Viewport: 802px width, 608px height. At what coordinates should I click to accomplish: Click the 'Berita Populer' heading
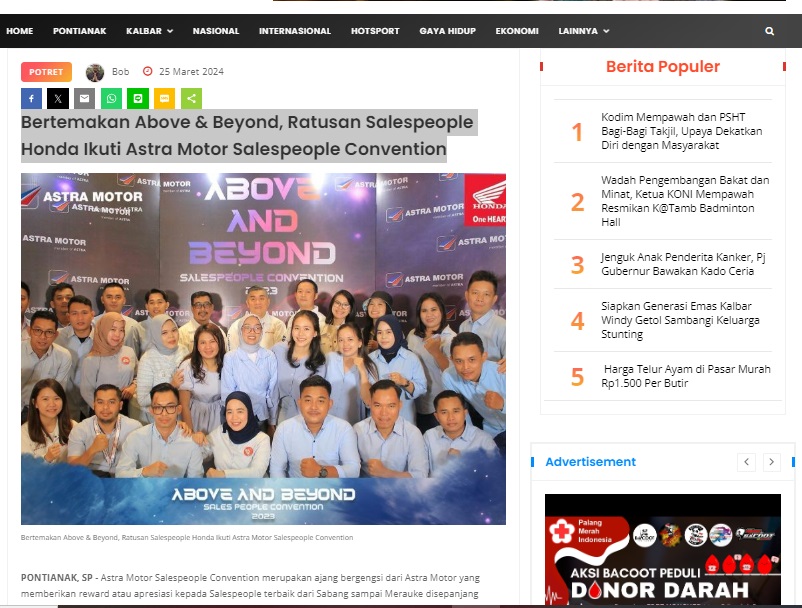point(663,67)
